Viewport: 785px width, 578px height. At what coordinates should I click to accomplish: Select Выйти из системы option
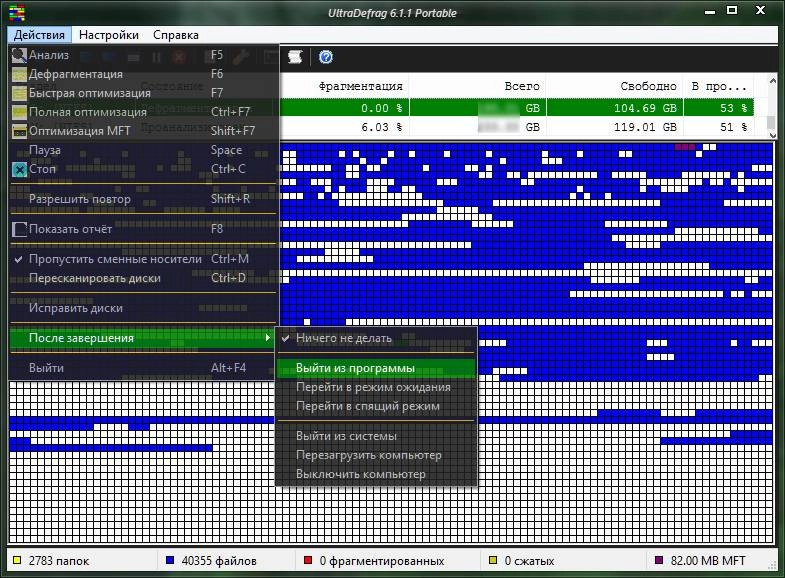tap(375, 436)
